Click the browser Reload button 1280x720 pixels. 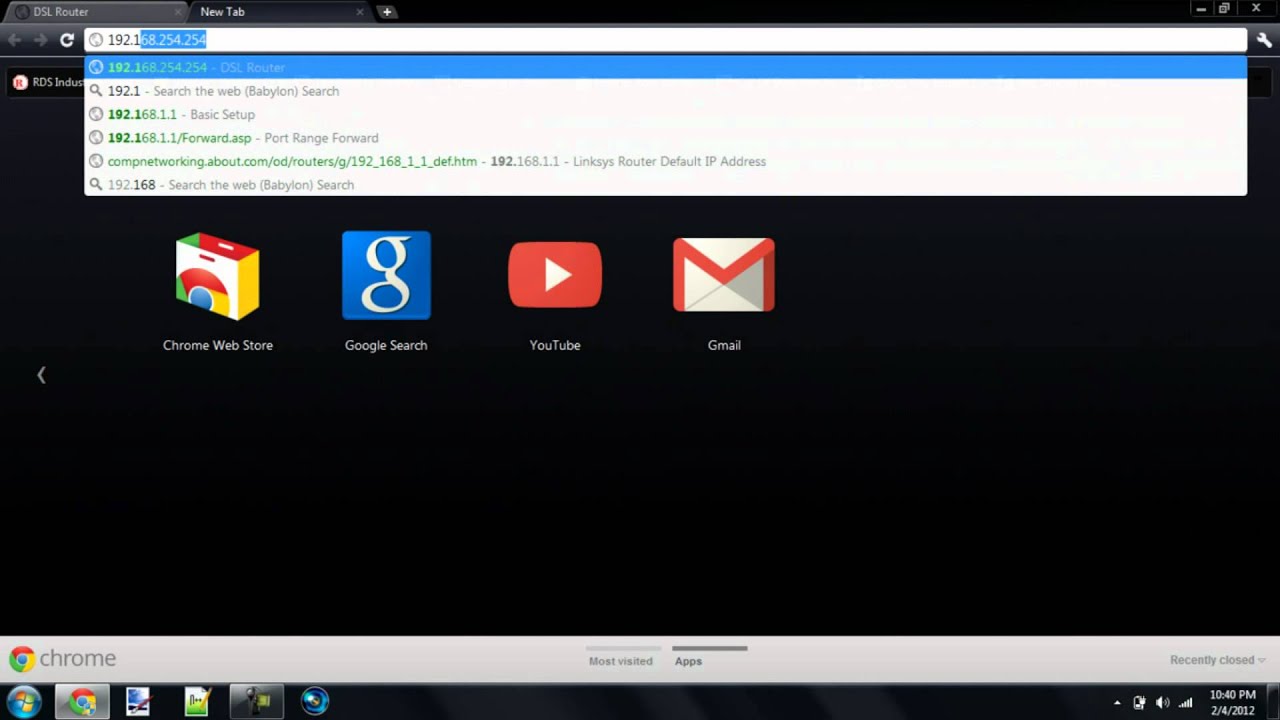[67, 40]
